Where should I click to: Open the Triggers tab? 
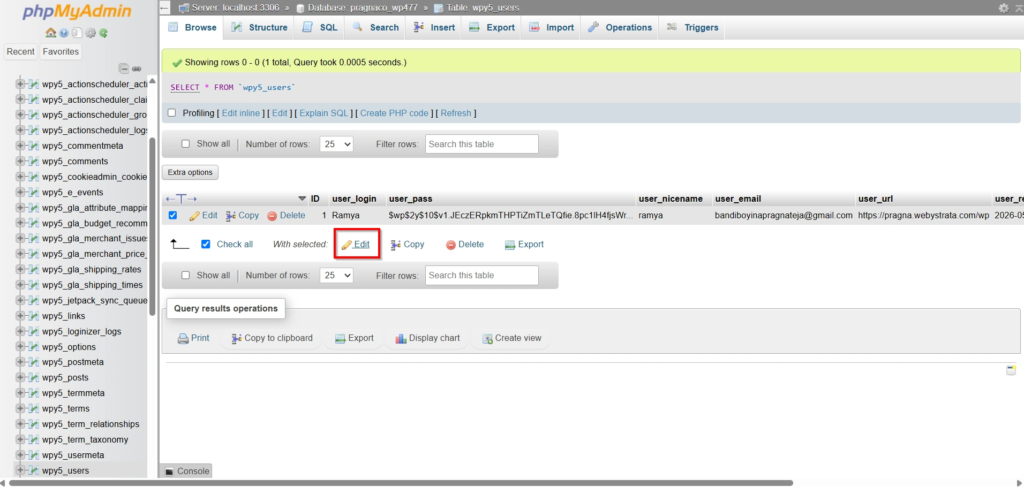pos(692,27)
